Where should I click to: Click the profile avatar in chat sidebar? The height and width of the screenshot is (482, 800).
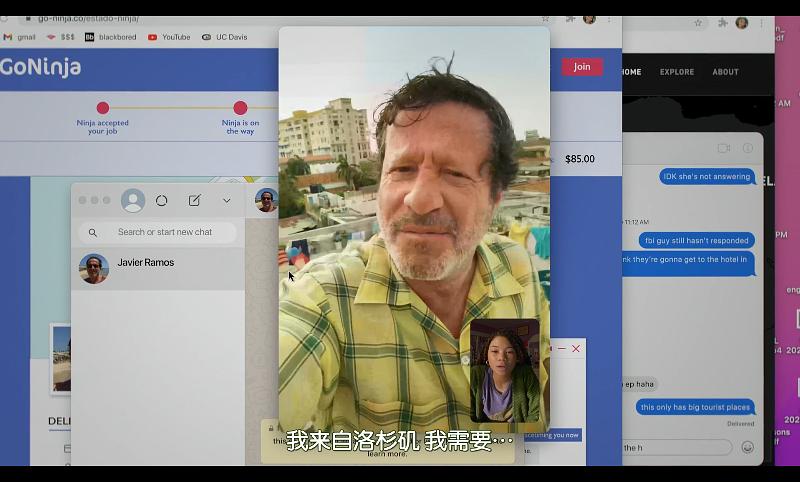(x=133, y=201)
